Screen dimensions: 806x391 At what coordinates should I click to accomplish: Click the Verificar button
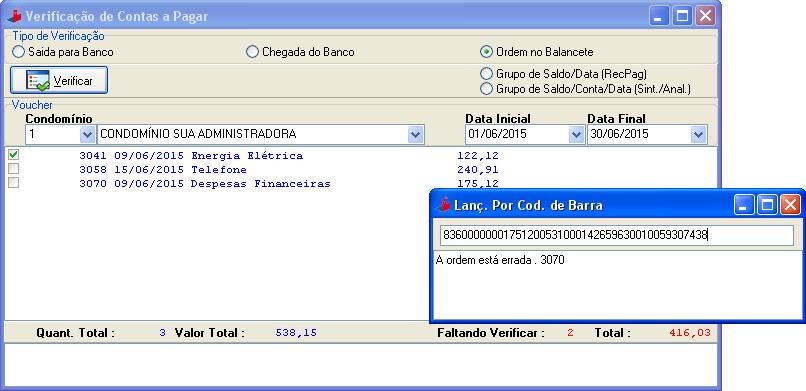59,80
